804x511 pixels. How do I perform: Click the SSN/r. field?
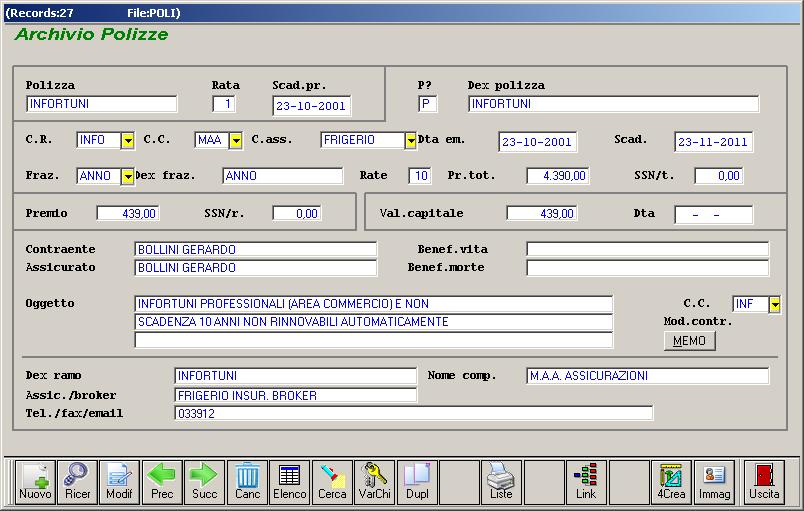pyautogui.click(x=297, y=213)
